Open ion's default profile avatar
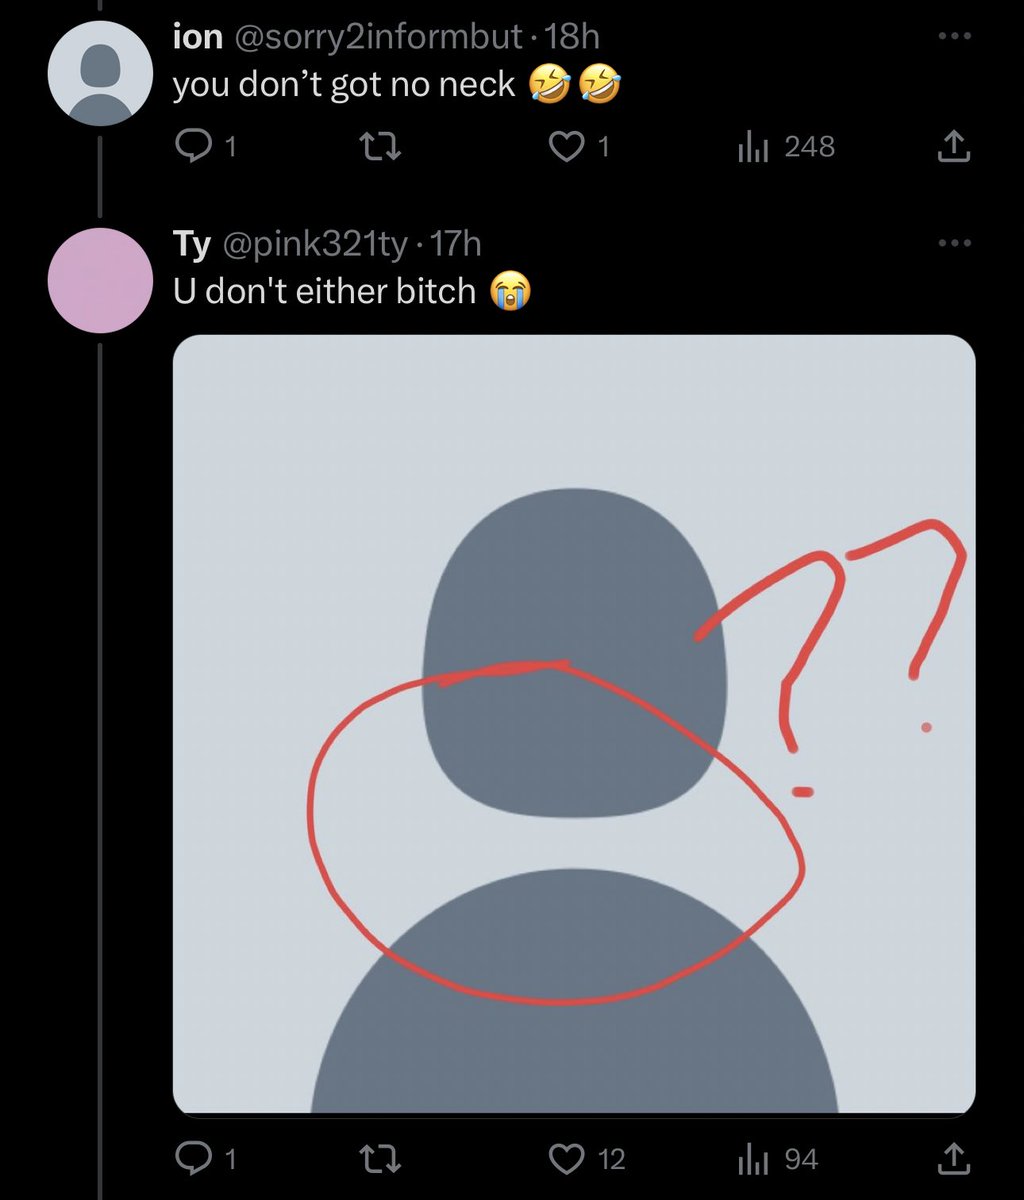The width and height of the screenshot is (1024, 1200). coord(100,76)
